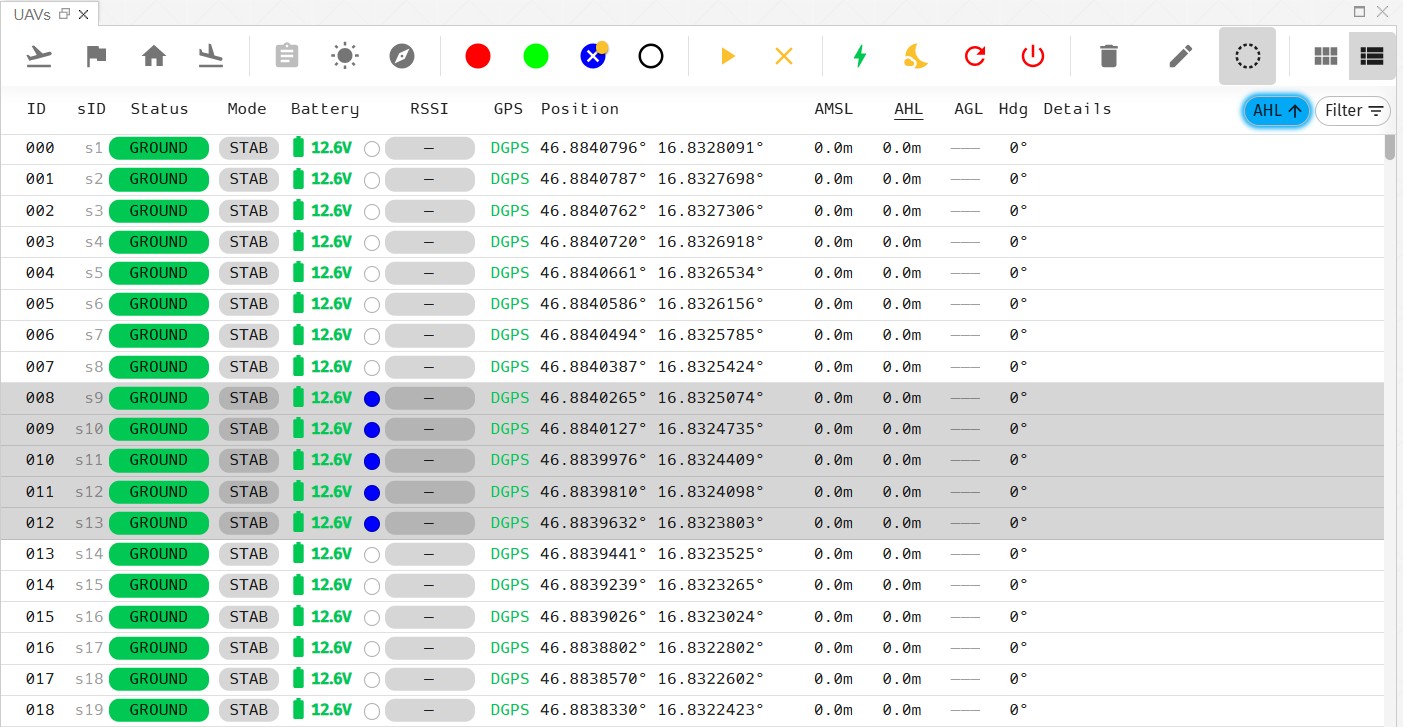Viewport: 1403px width, 727px height.
Task: Select UAV row with ID 004
Action: [692, 273]
